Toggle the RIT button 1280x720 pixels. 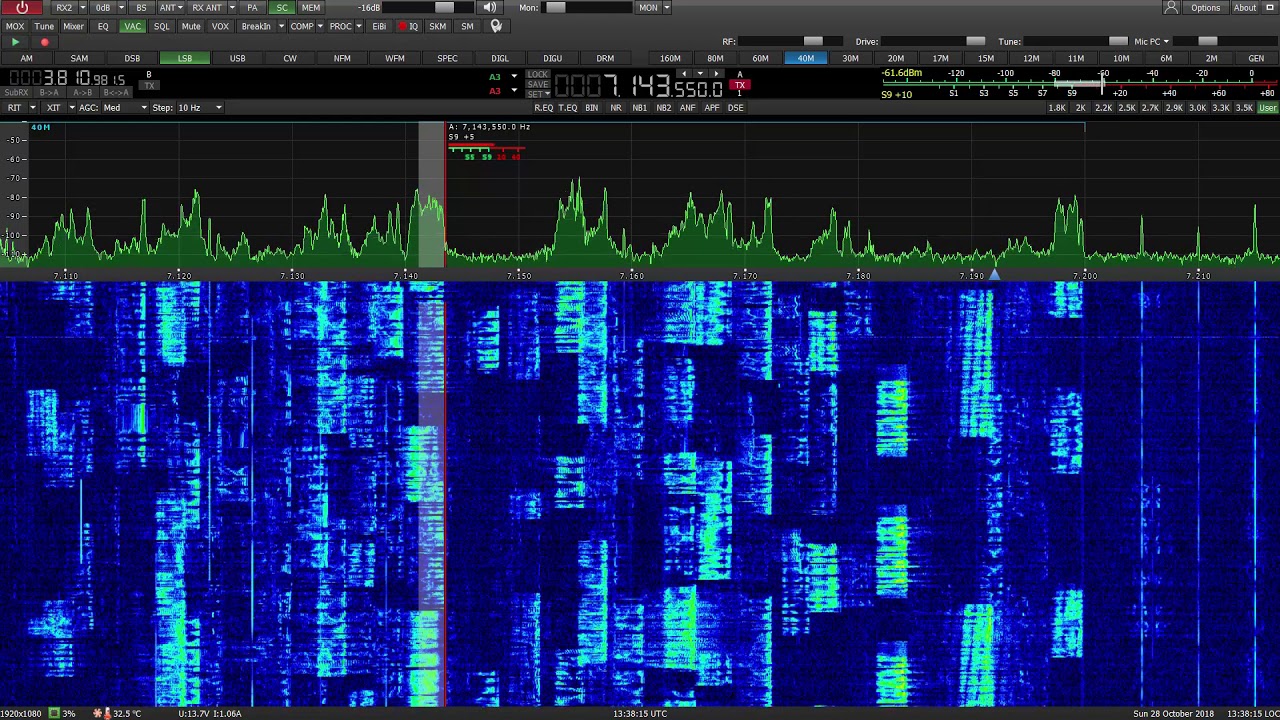(15, 107)
